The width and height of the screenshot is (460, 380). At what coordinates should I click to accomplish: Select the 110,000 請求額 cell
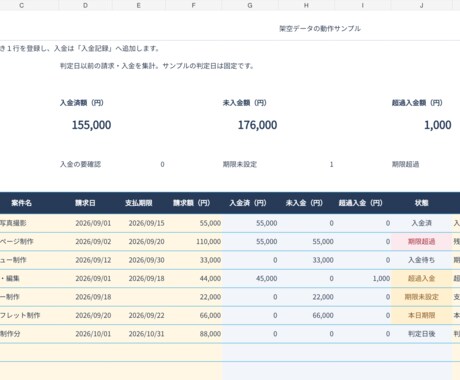(x=194, y=242)
